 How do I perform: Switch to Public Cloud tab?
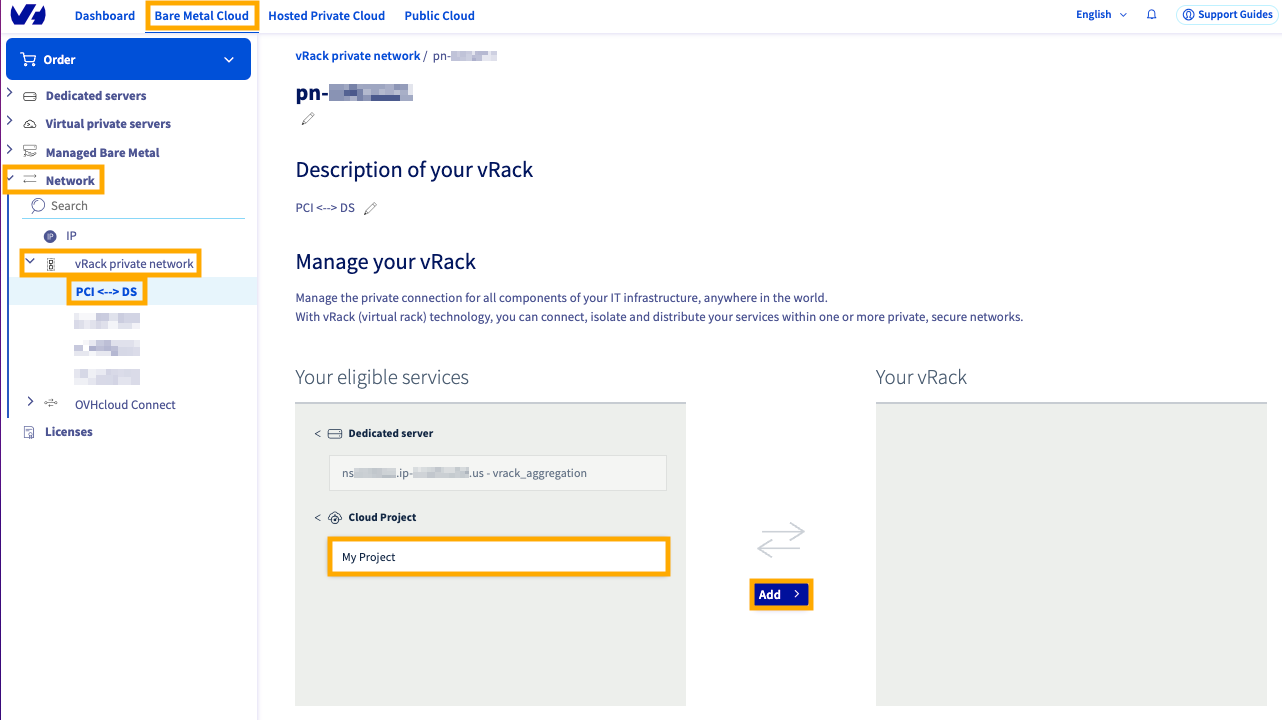(x=440, y=16)
